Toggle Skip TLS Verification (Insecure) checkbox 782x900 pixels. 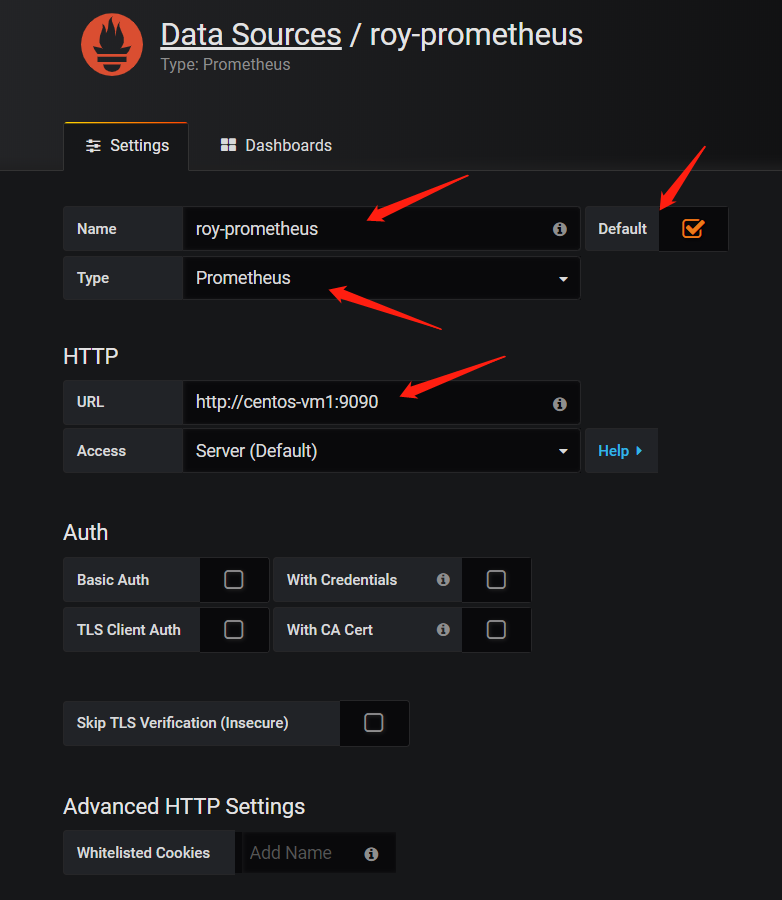tap(374, 723)
